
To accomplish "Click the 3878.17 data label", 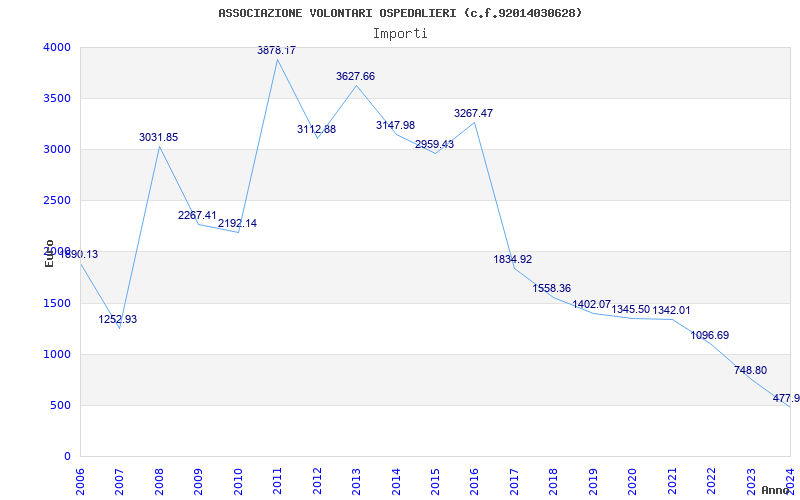I will [276, 51].
